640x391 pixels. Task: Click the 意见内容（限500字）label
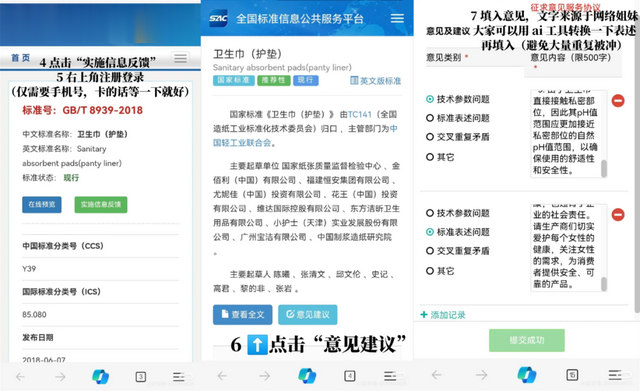click(x=571, y=58)
